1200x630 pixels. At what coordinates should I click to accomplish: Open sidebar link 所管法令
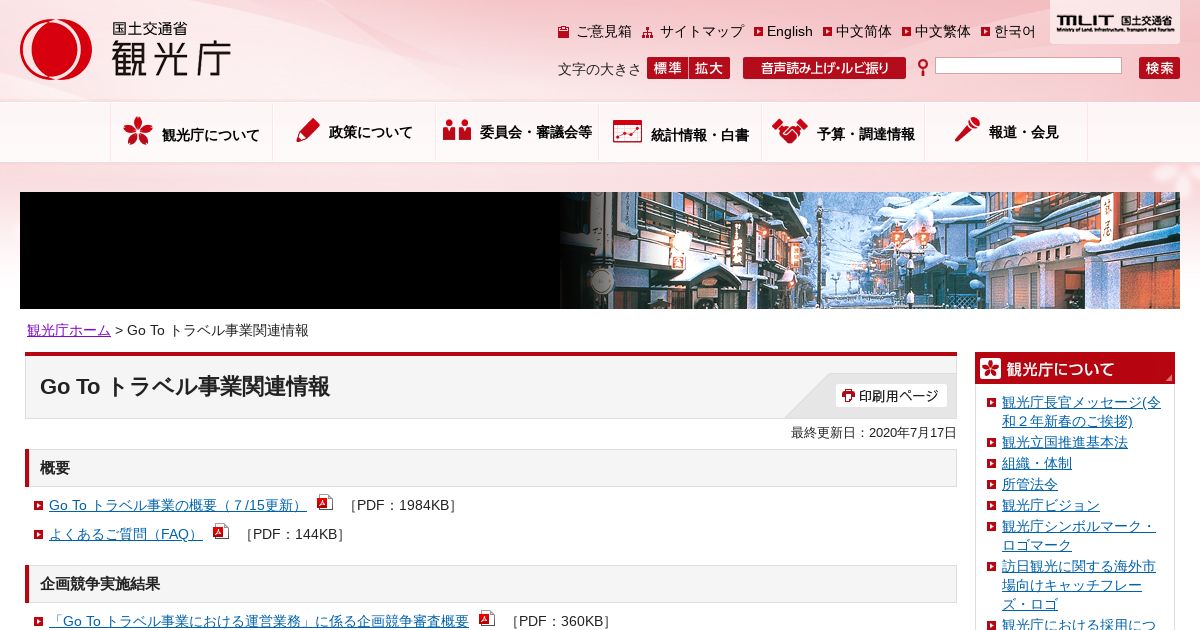[1030, 484]
